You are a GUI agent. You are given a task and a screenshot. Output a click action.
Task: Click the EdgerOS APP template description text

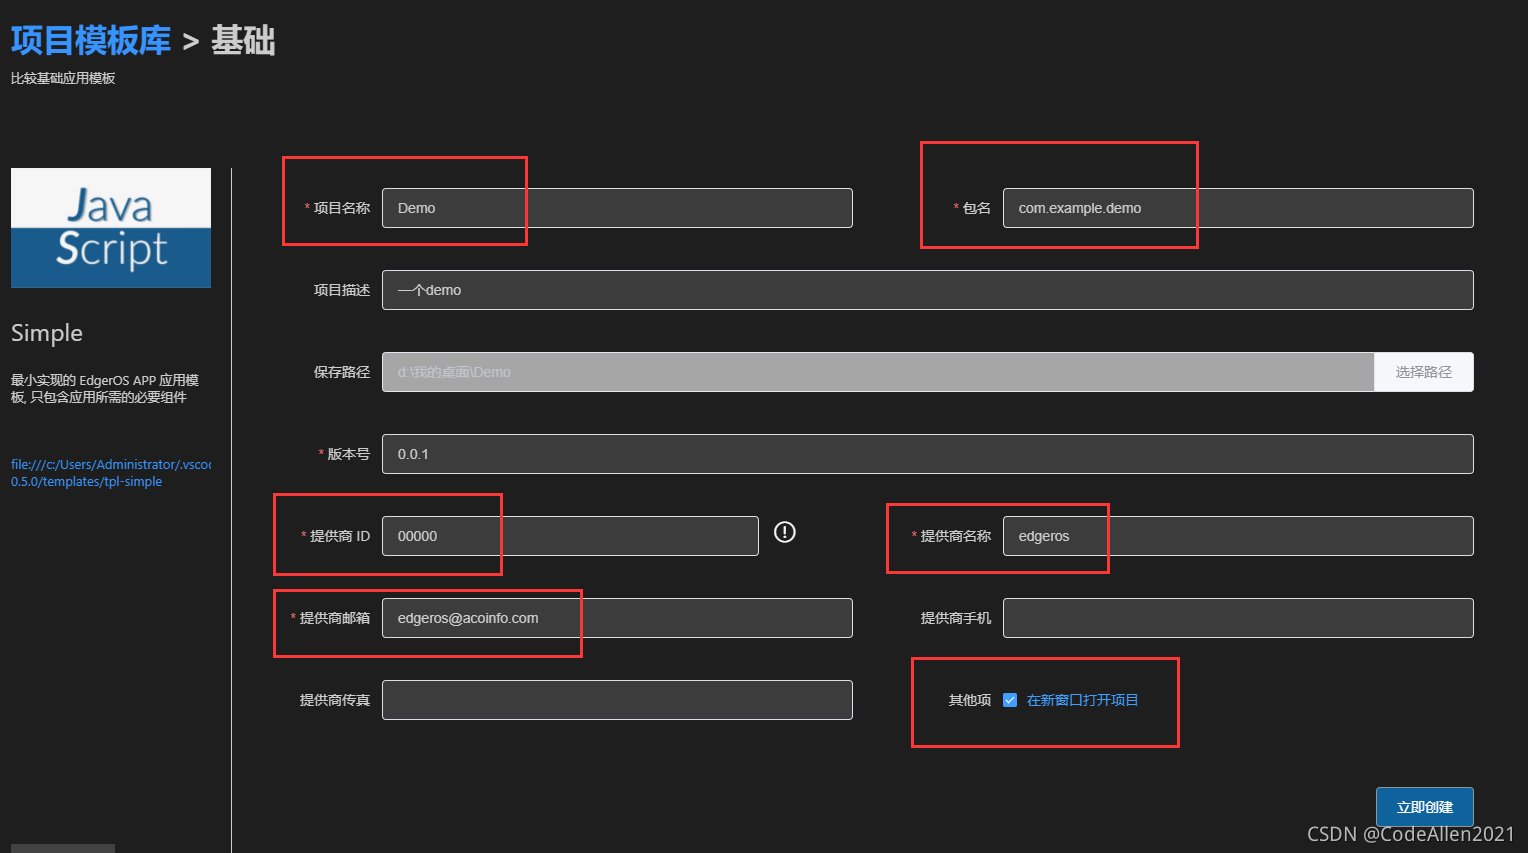(105, 389)
